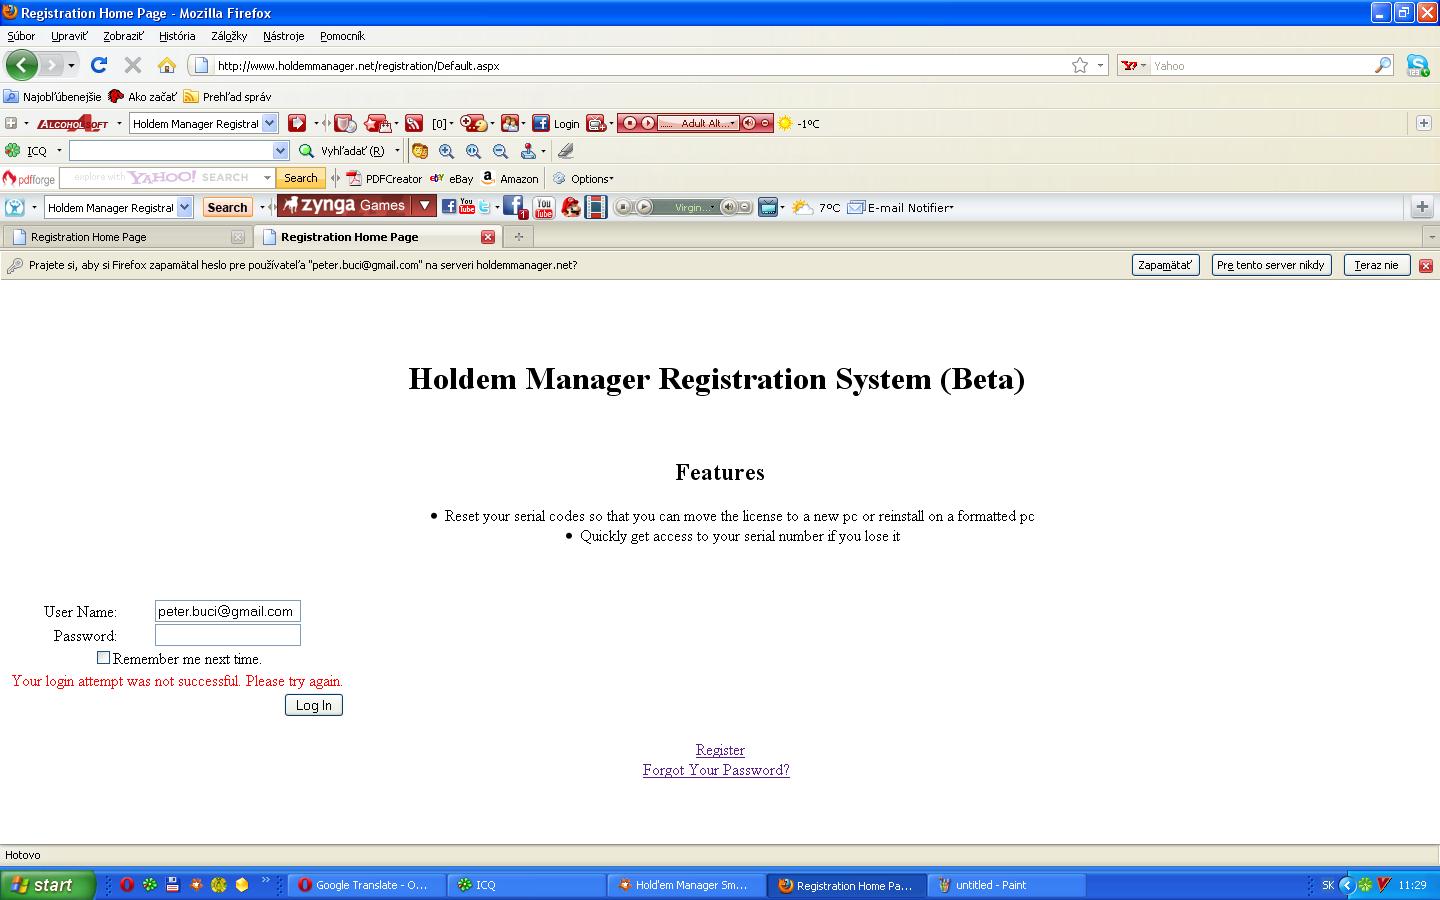Open Amazon shortcut in pdfforge toolbar
The image size is (1440, 900).
pyautogui.click(x=509, y=179)
